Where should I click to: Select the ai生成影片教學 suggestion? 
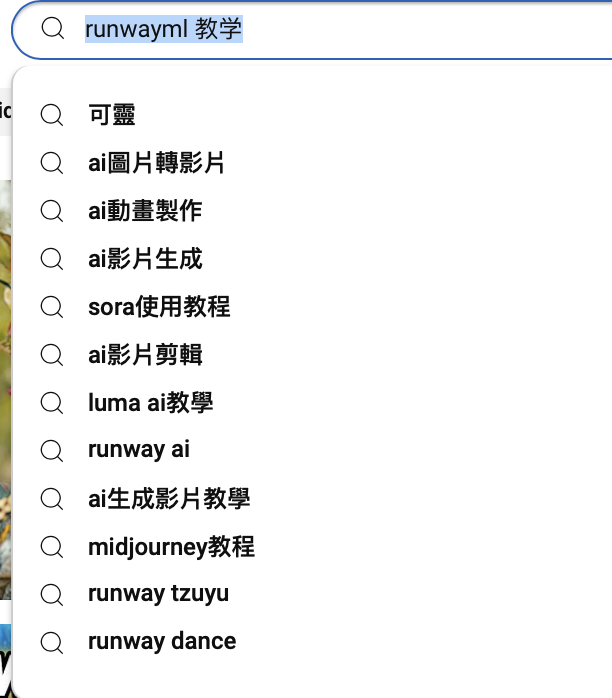click(x=312, y=499)
